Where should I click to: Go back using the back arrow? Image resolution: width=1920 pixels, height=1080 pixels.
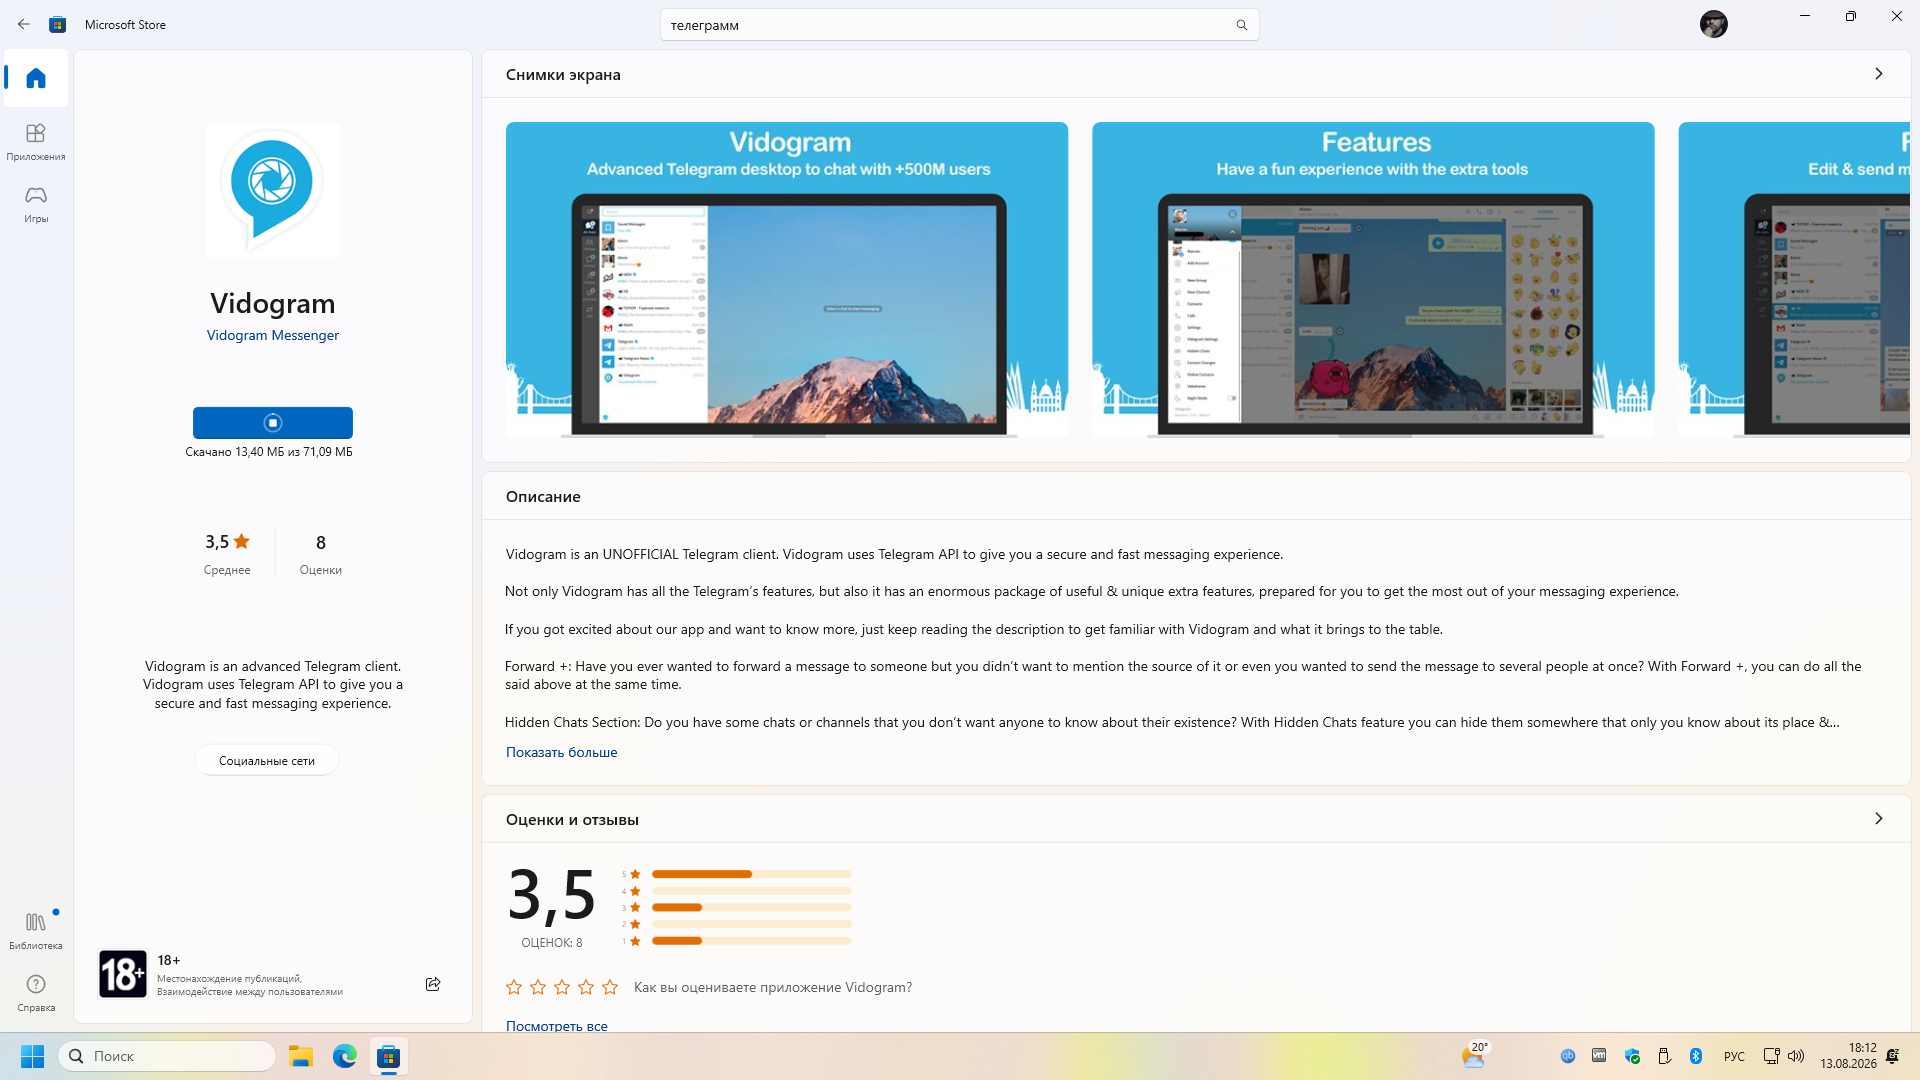click(x=24, y=24)
